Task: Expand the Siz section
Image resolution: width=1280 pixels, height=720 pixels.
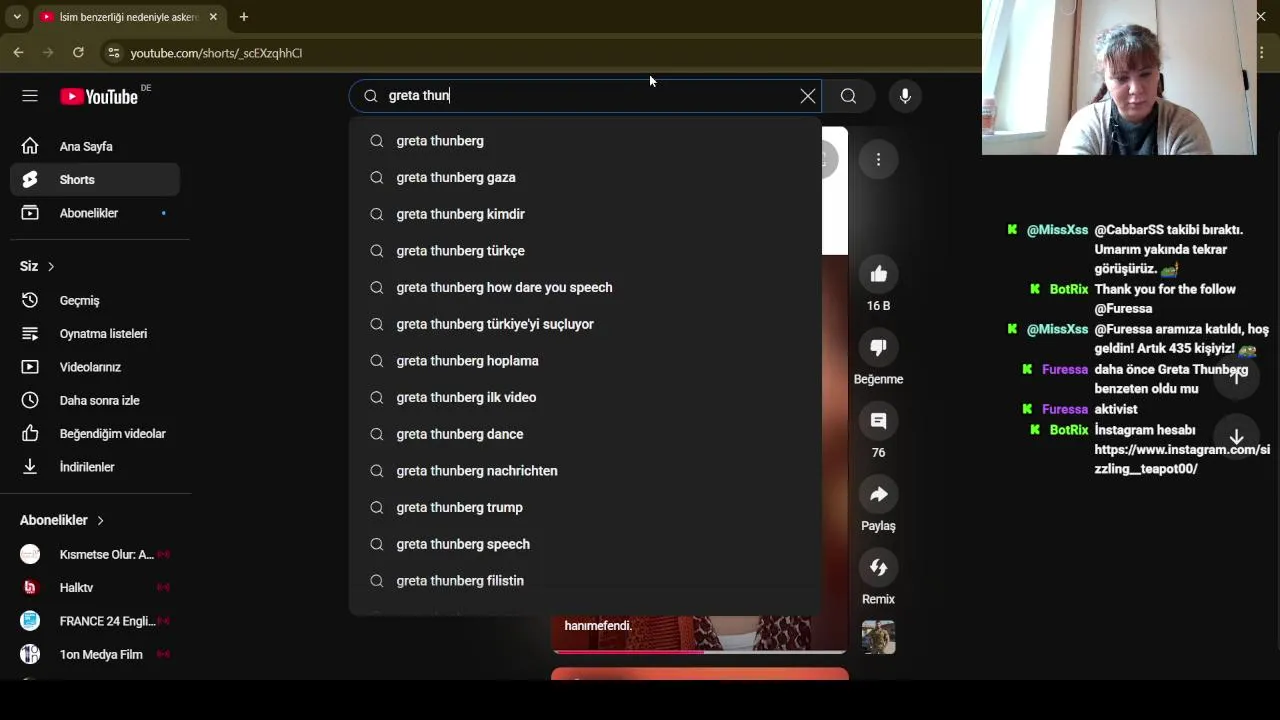Action: point(37,266)
